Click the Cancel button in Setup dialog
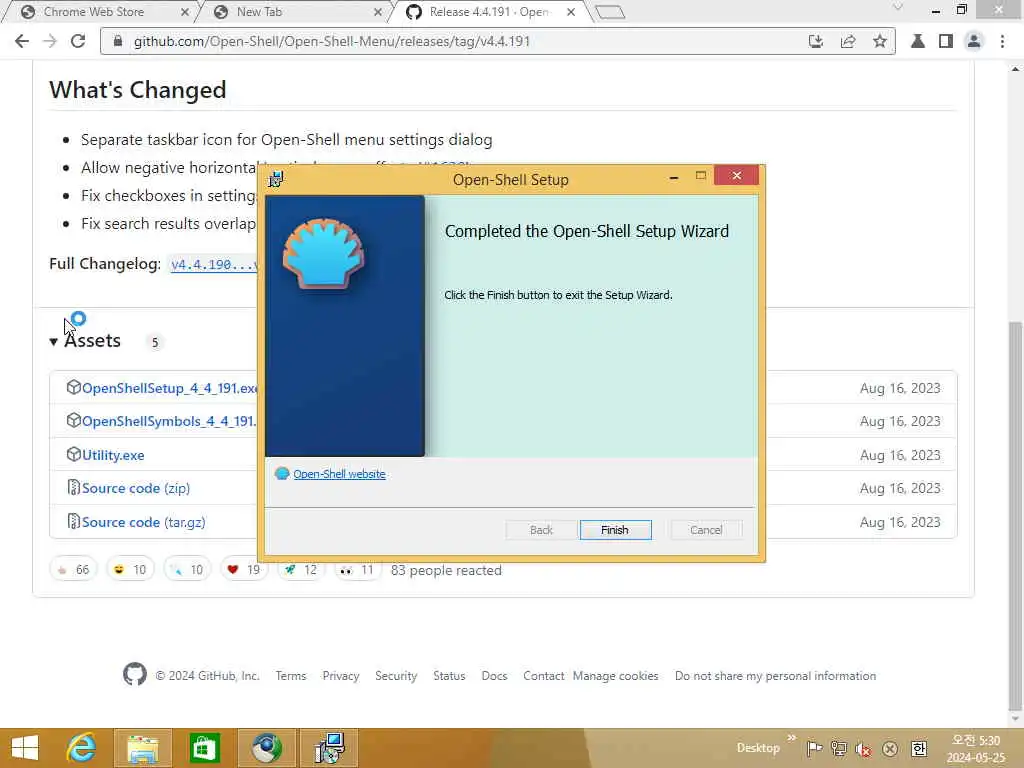Viewport: 1024px width, 768px height. point(706,530)
